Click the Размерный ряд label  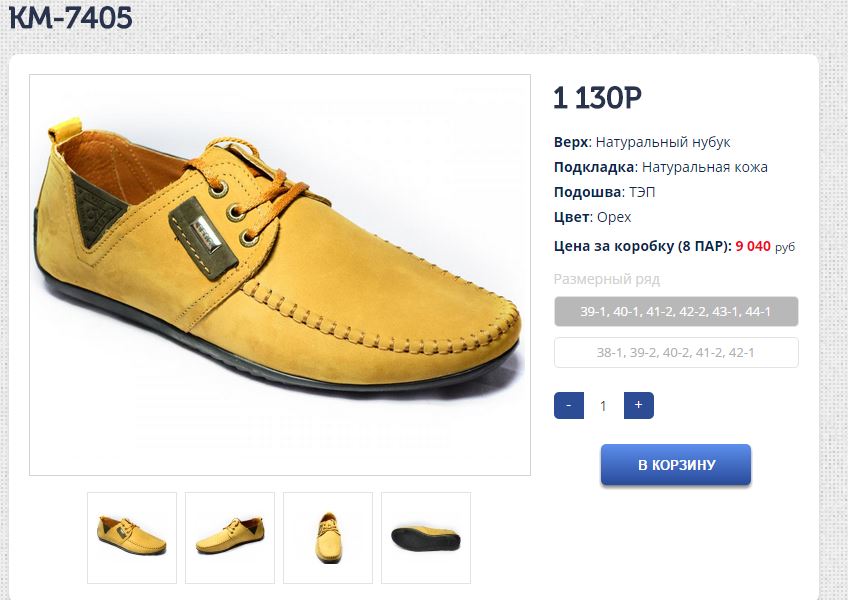tap(607, 279)
